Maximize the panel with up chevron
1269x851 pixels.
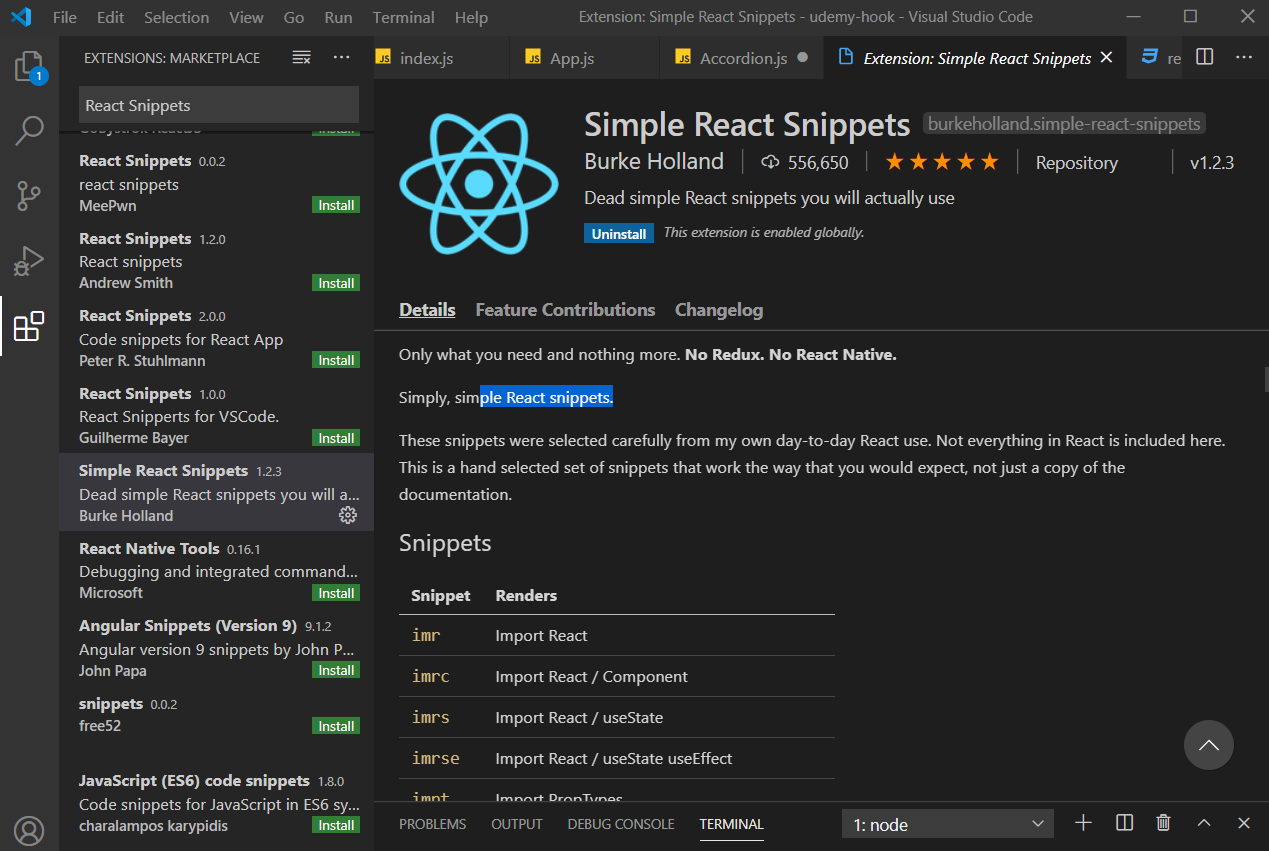(1204, 823)
